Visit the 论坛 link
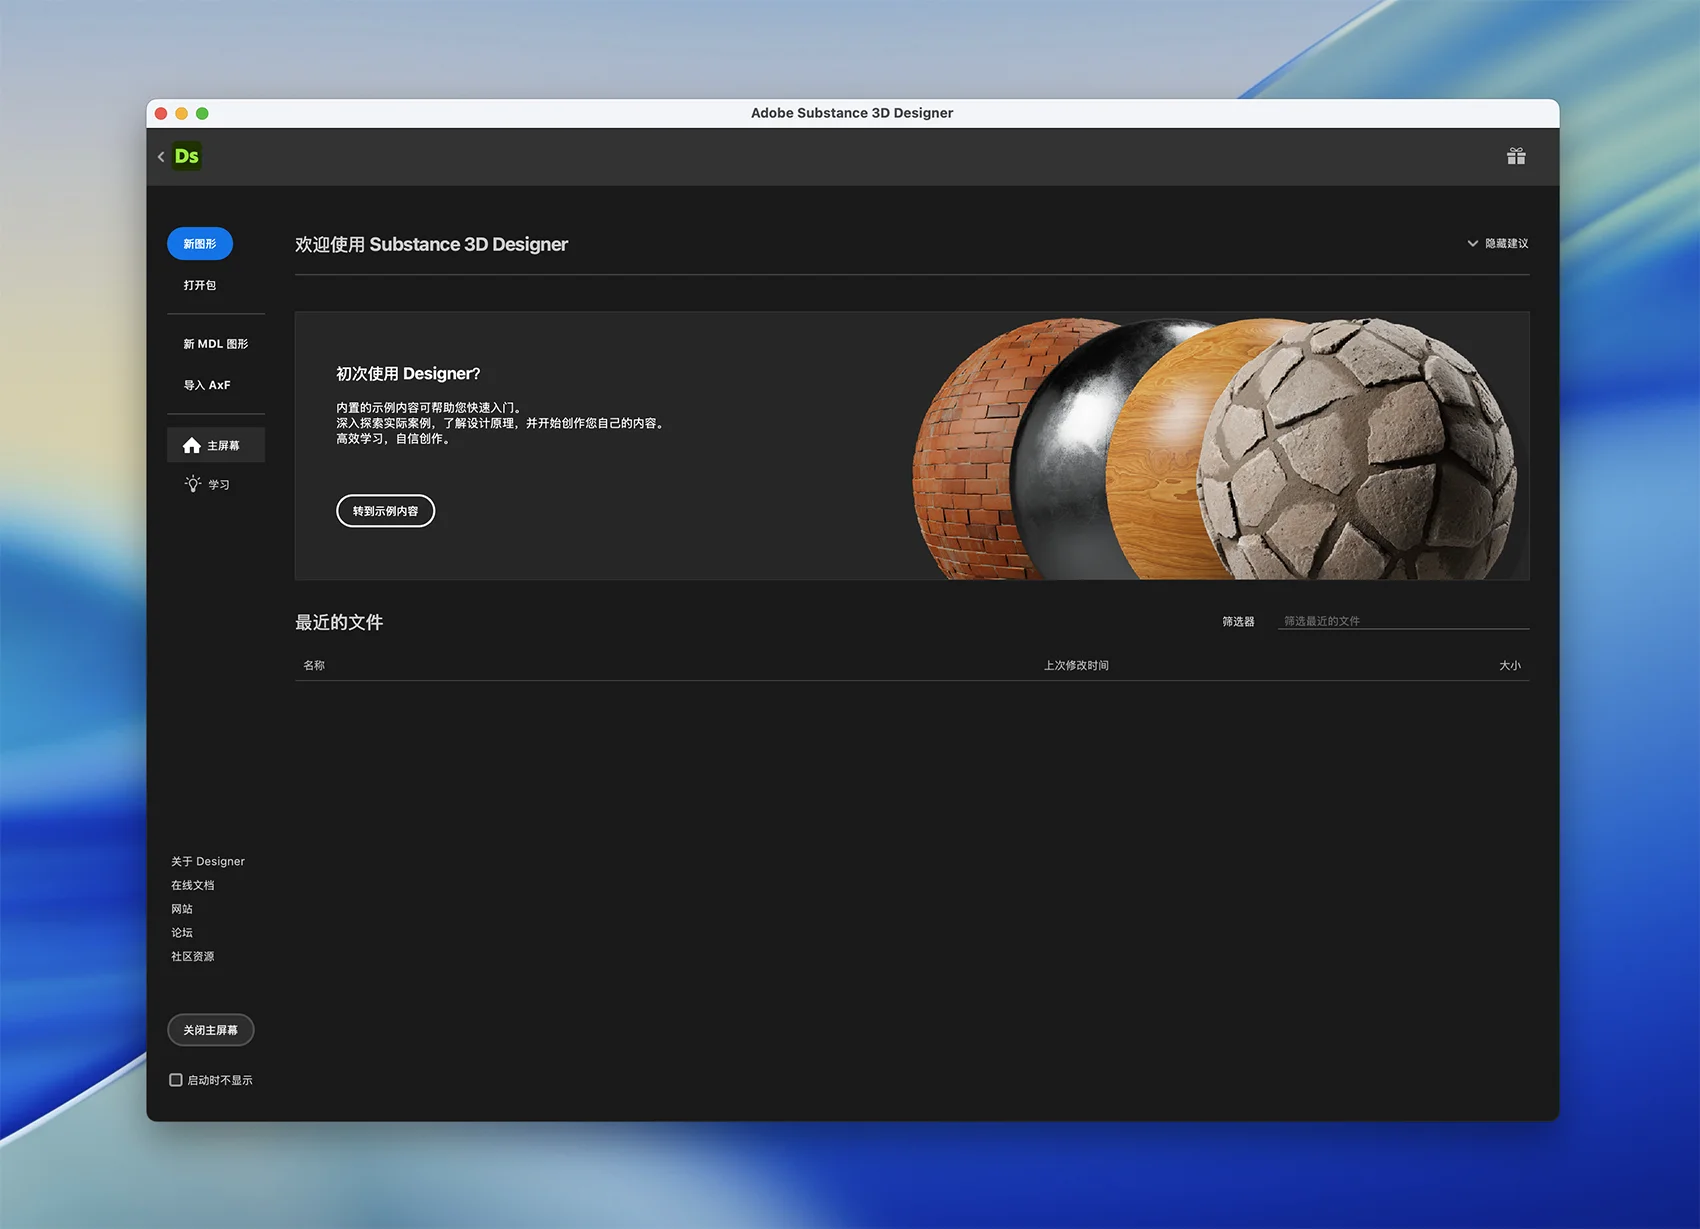 [182, 933]
